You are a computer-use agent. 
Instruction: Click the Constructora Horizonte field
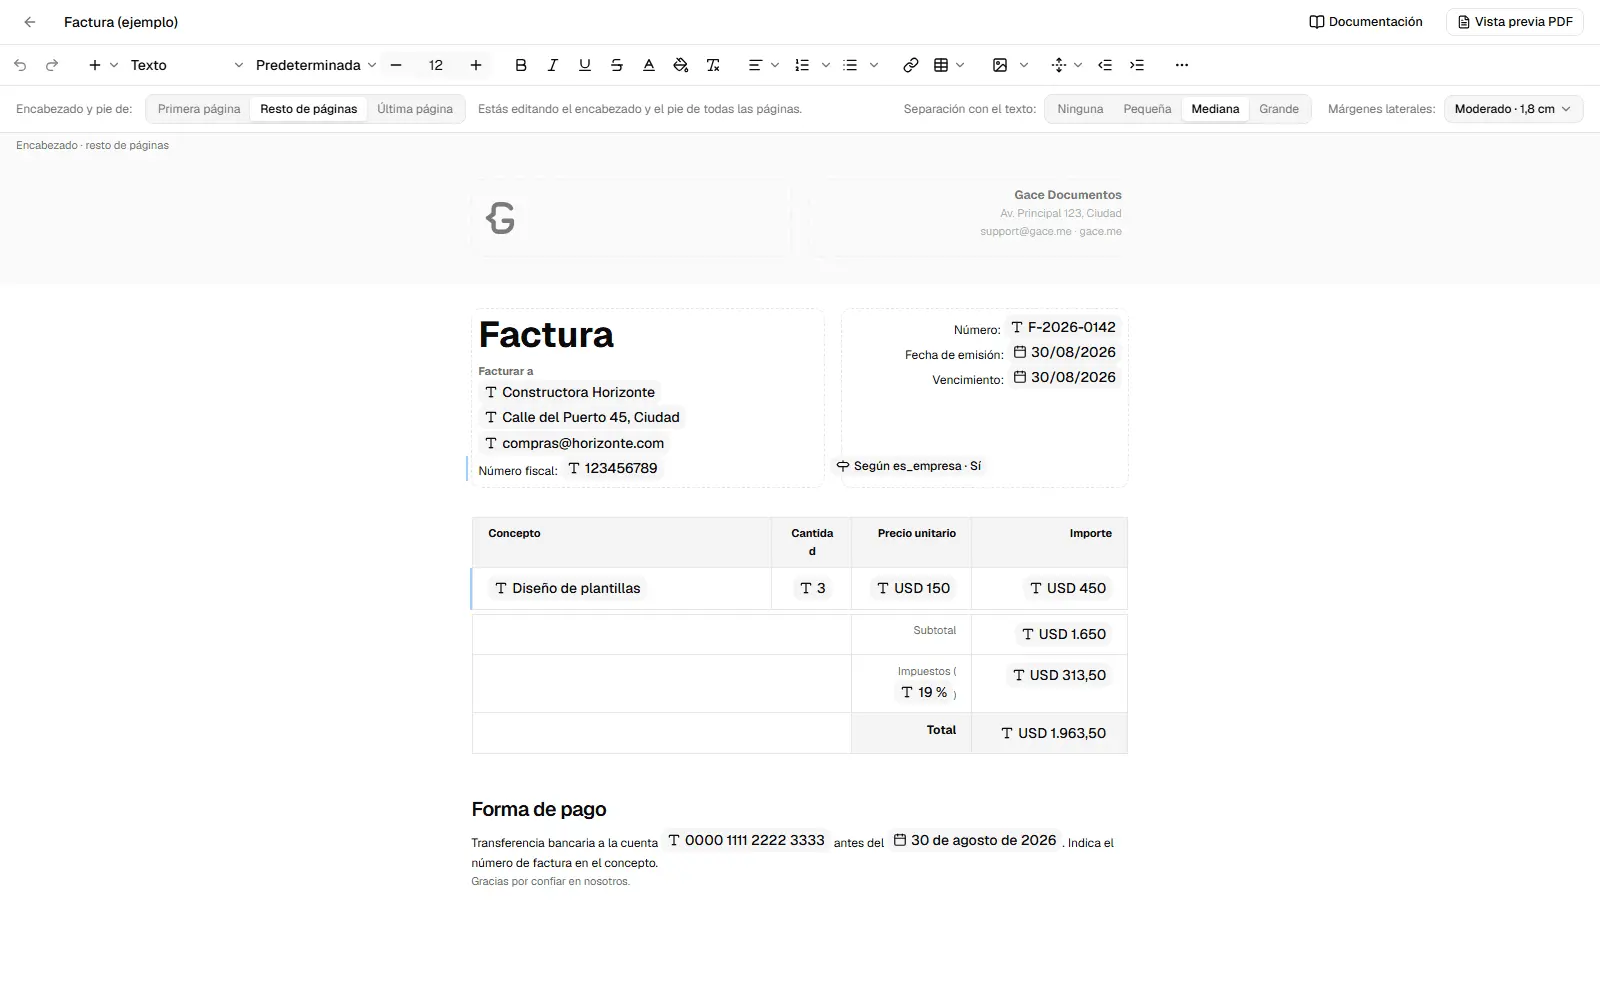[x=570, y=392]
